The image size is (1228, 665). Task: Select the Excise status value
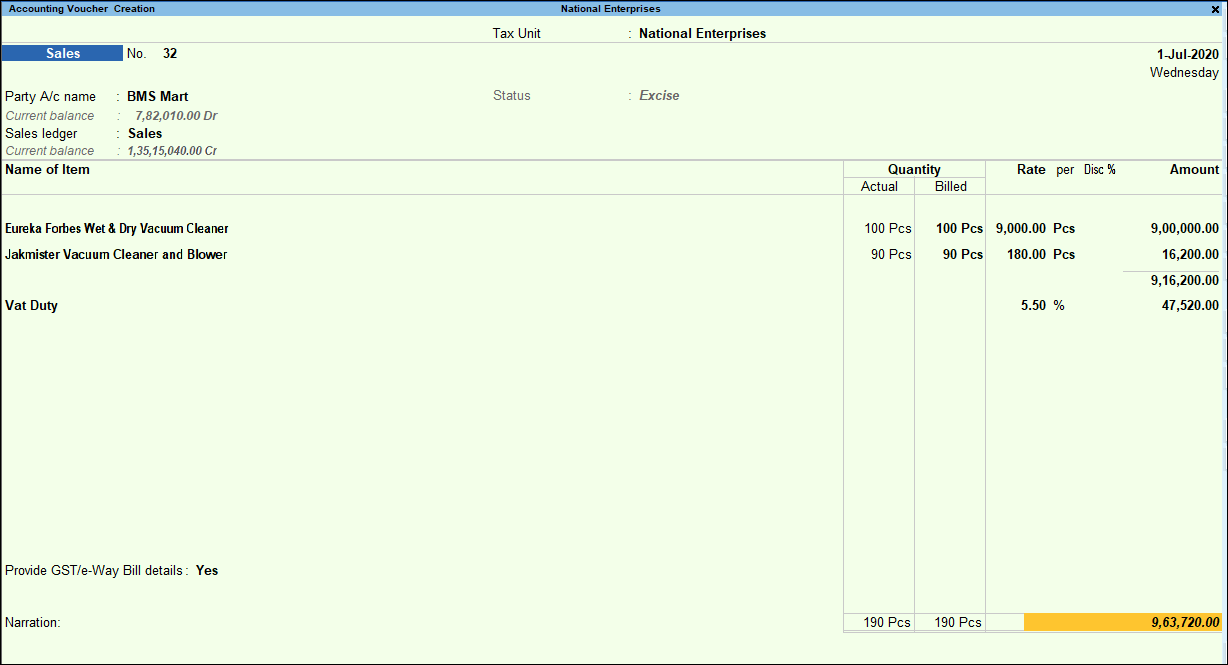[x=658, y=95]
